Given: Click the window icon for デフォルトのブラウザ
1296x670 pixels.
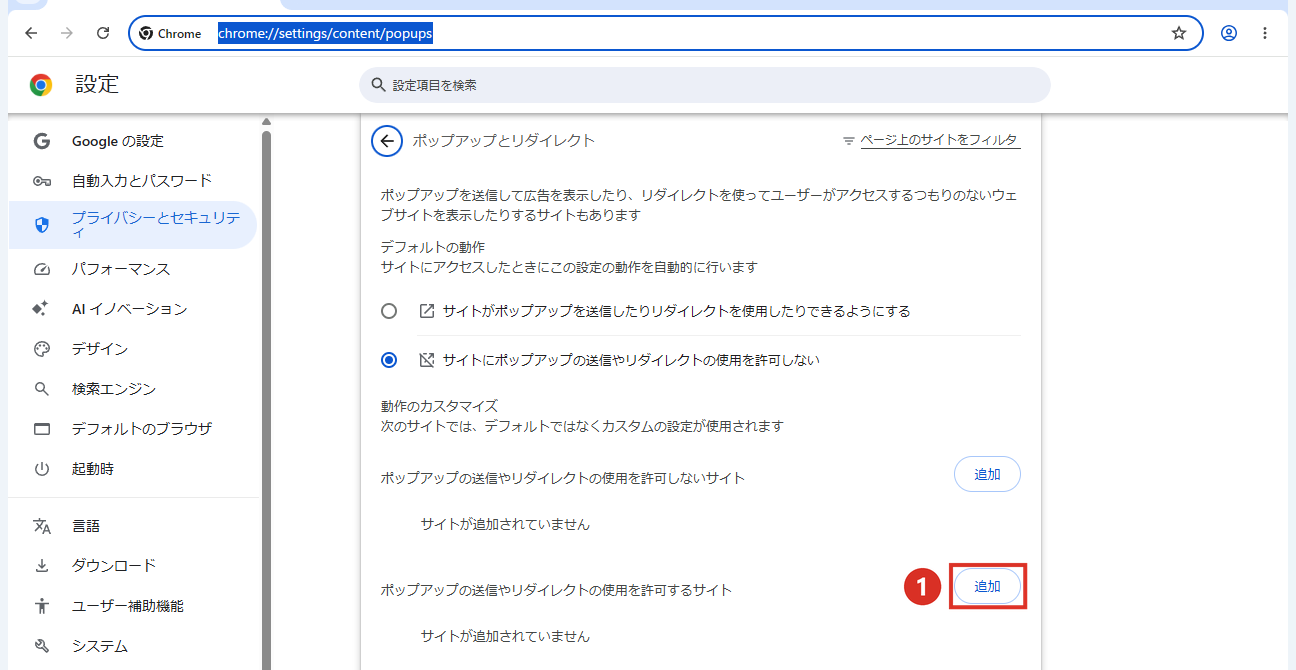Looking at the screenshot, I should pos(41,429).
